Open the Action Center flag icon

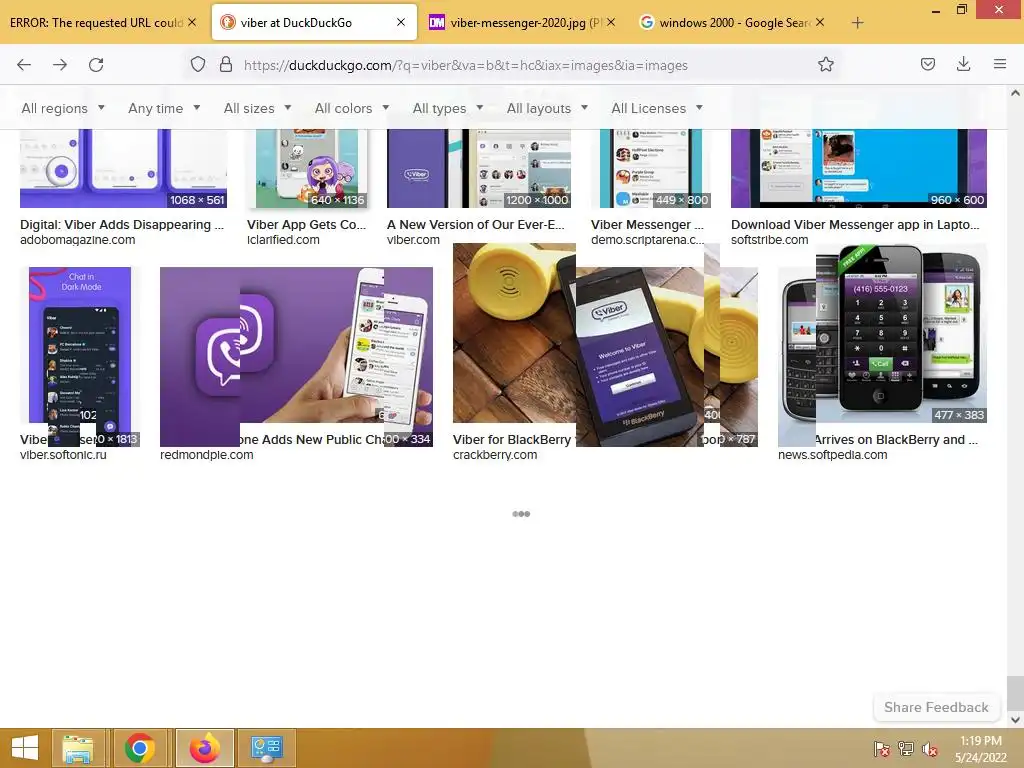point(882,749)
